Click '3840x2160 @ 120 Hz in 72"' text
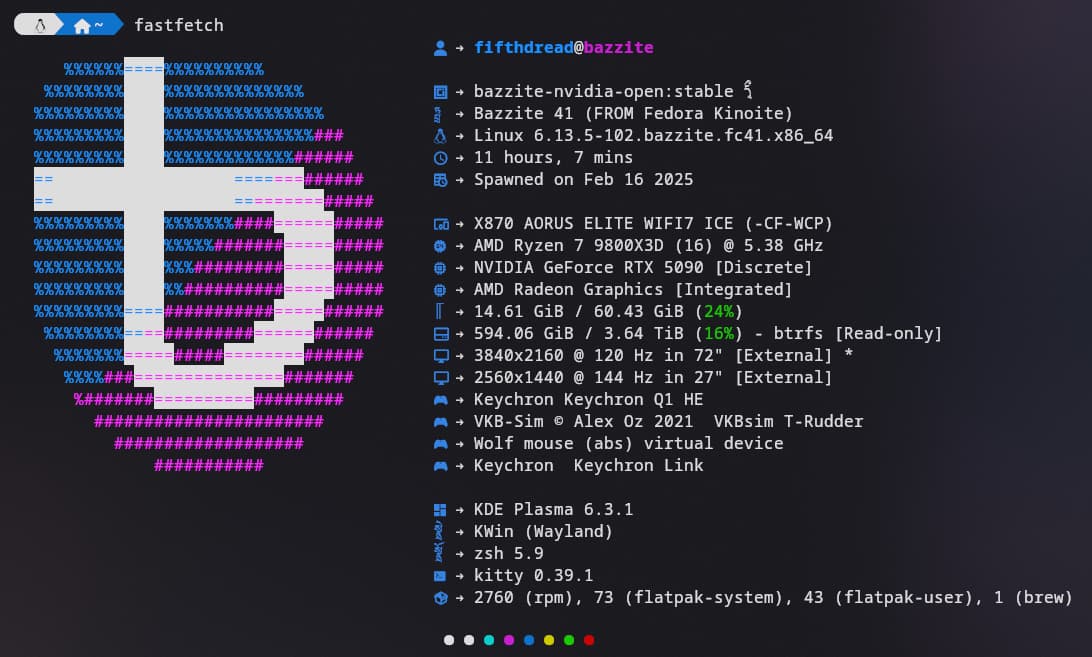 [599, 355]
